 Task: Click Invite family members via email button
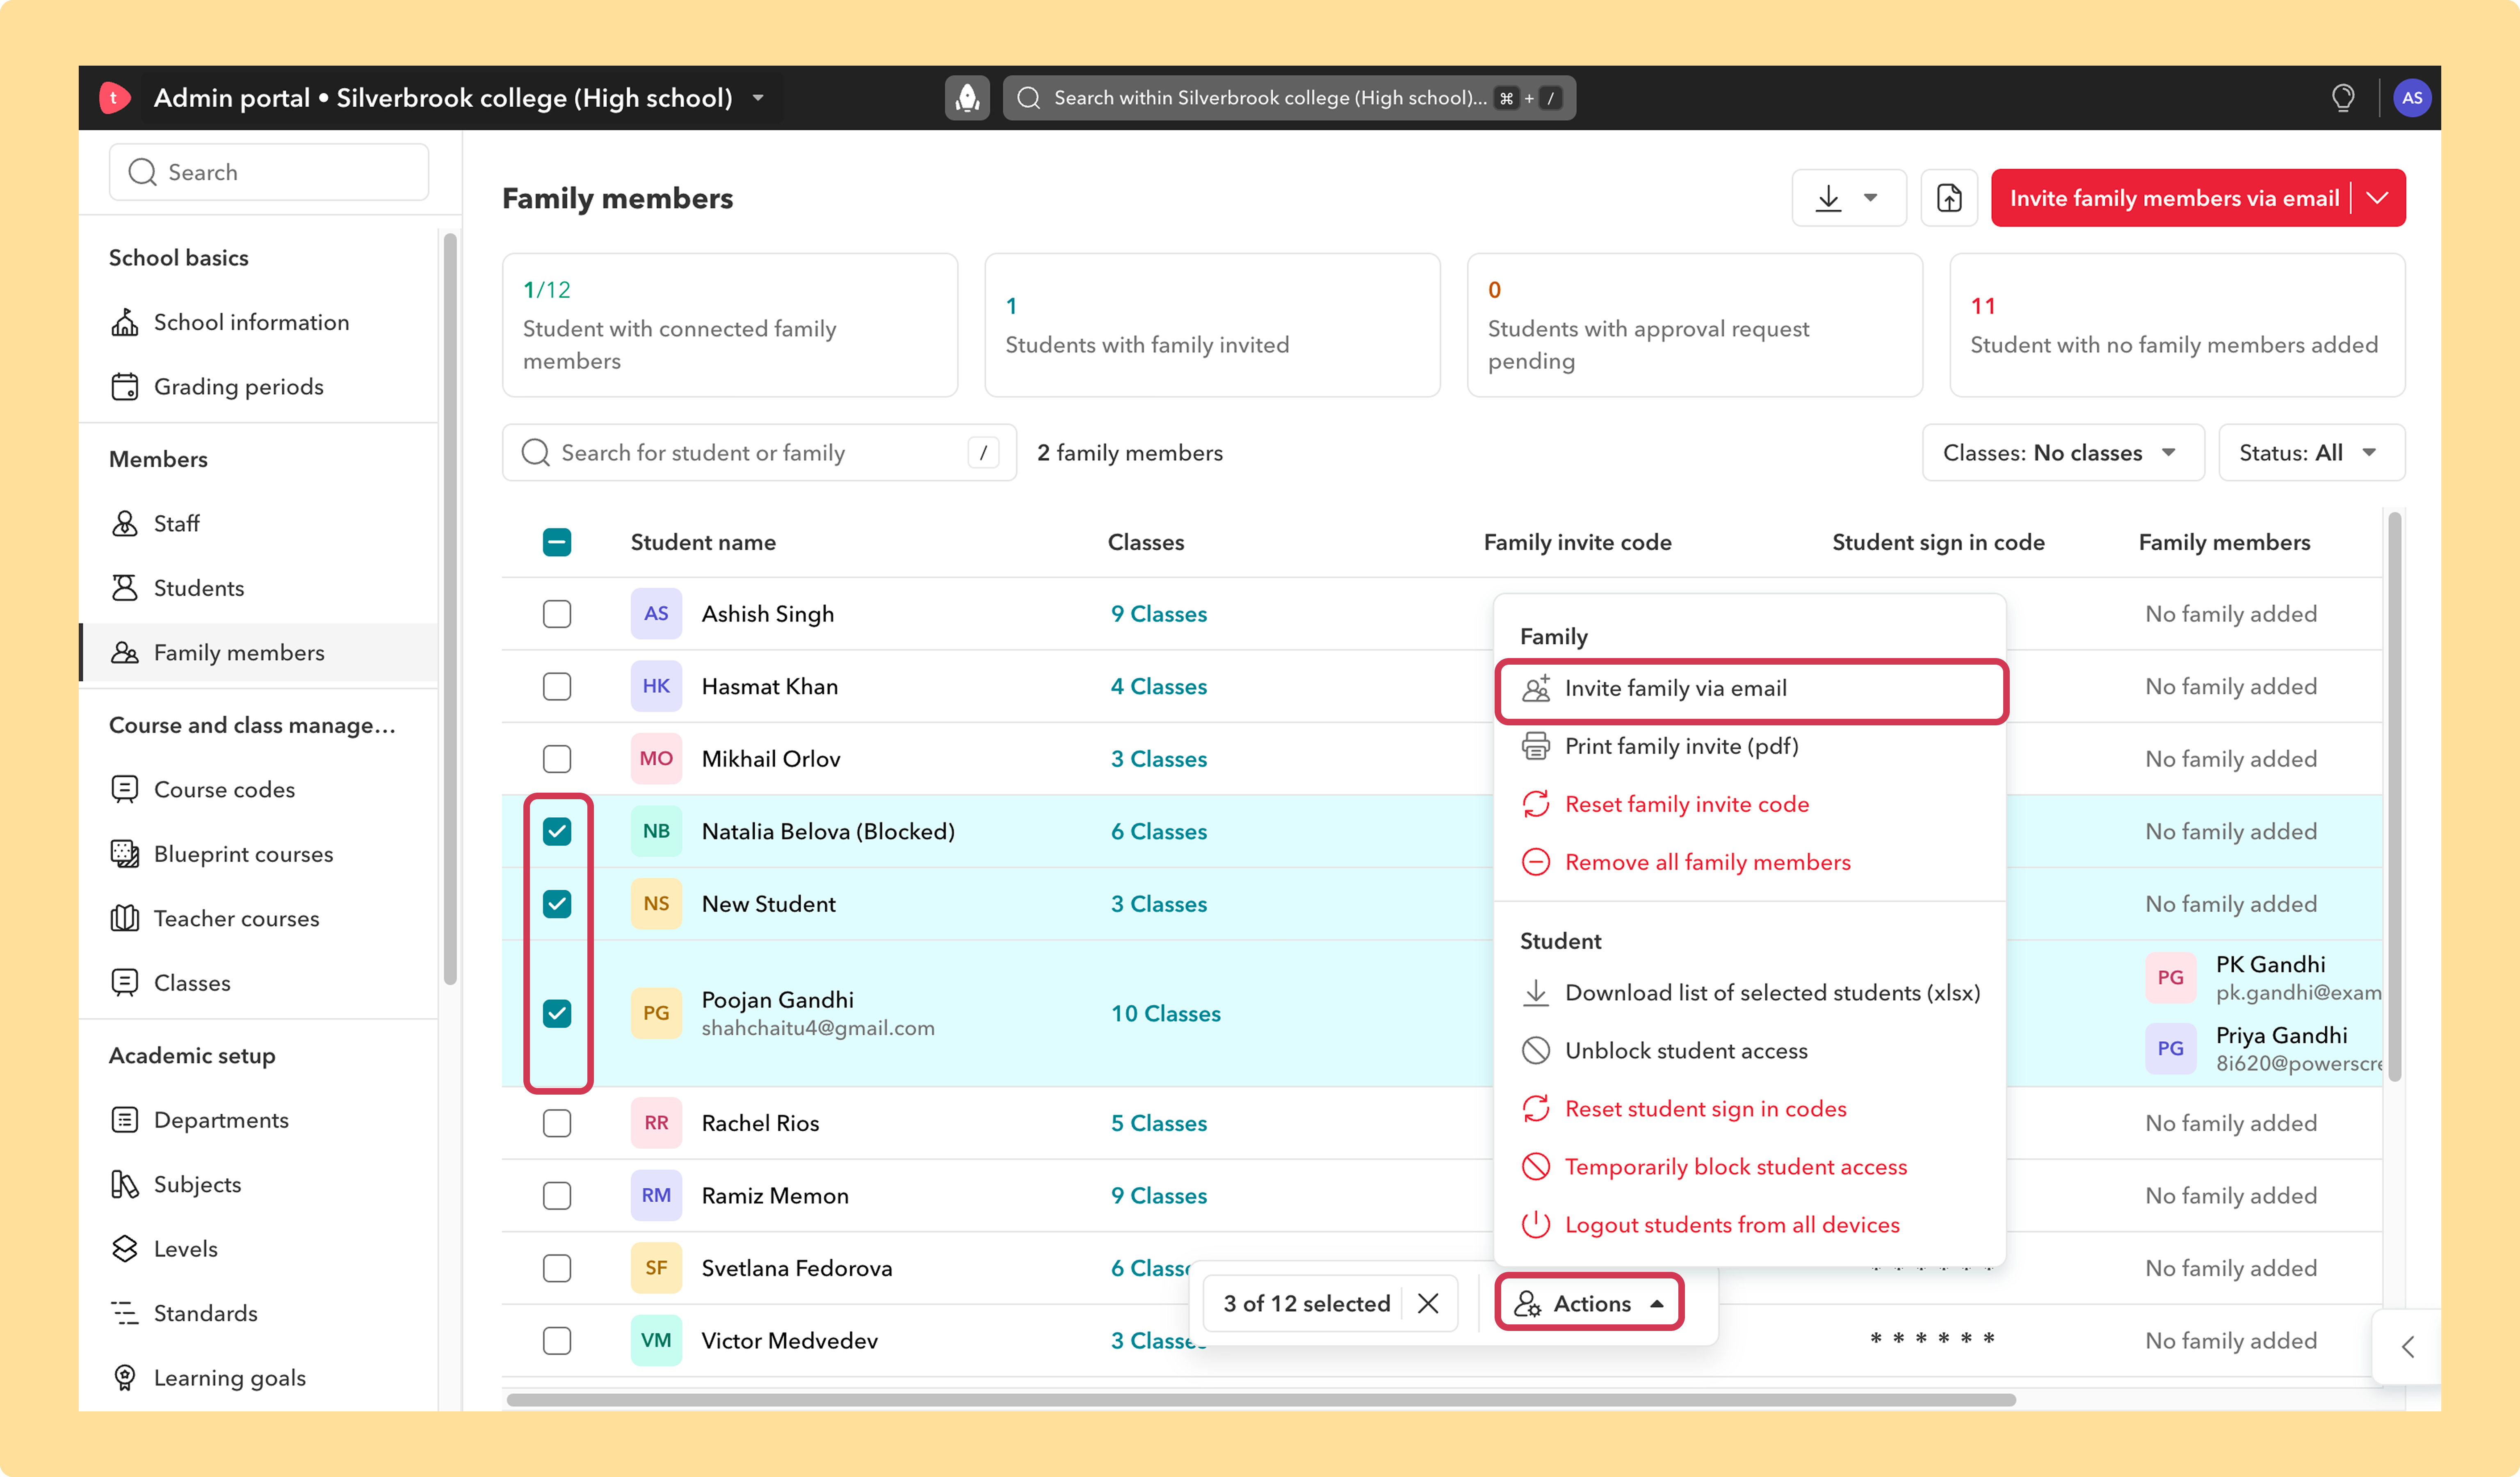2173,198
